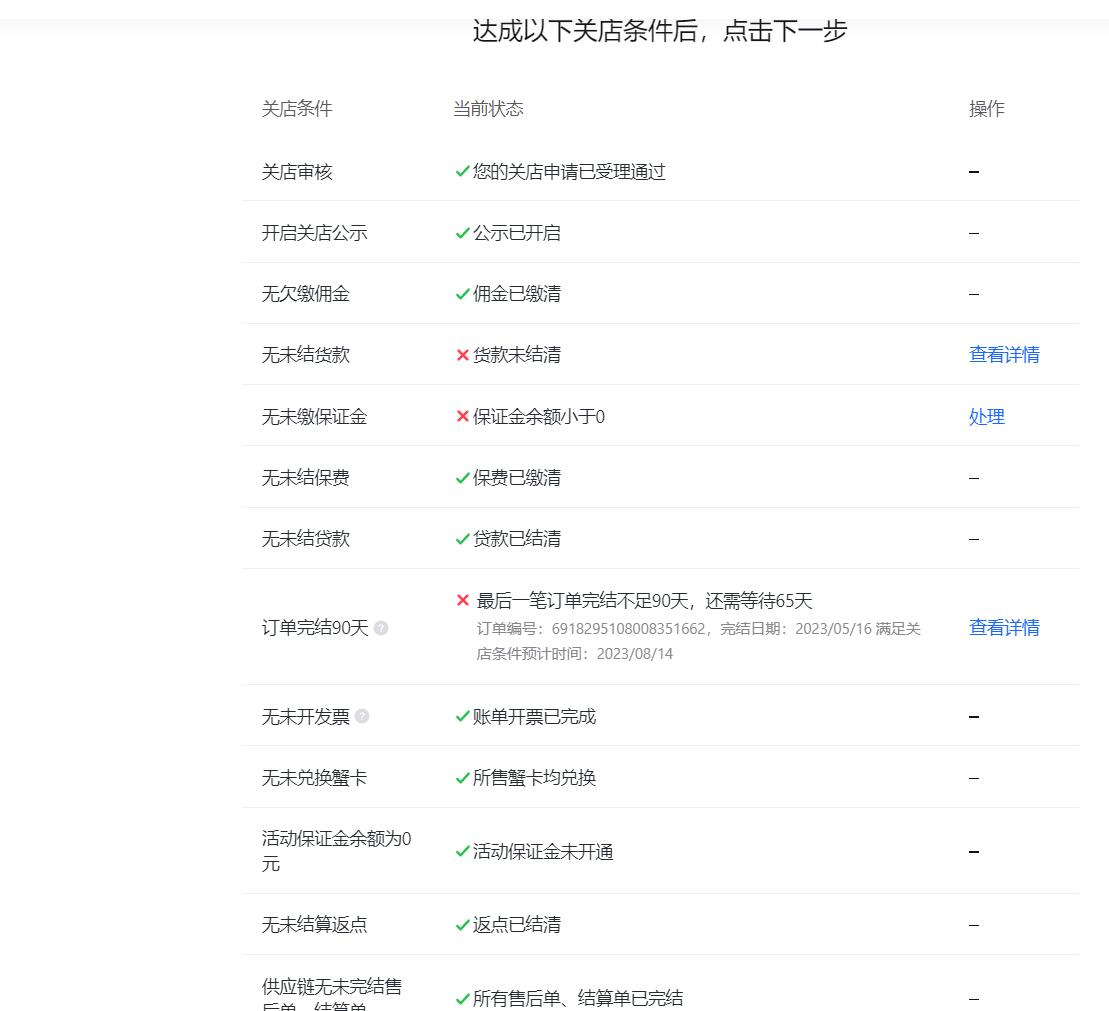
Task: Click the green check next to 佣金已缴清
Action: (461, 293)
